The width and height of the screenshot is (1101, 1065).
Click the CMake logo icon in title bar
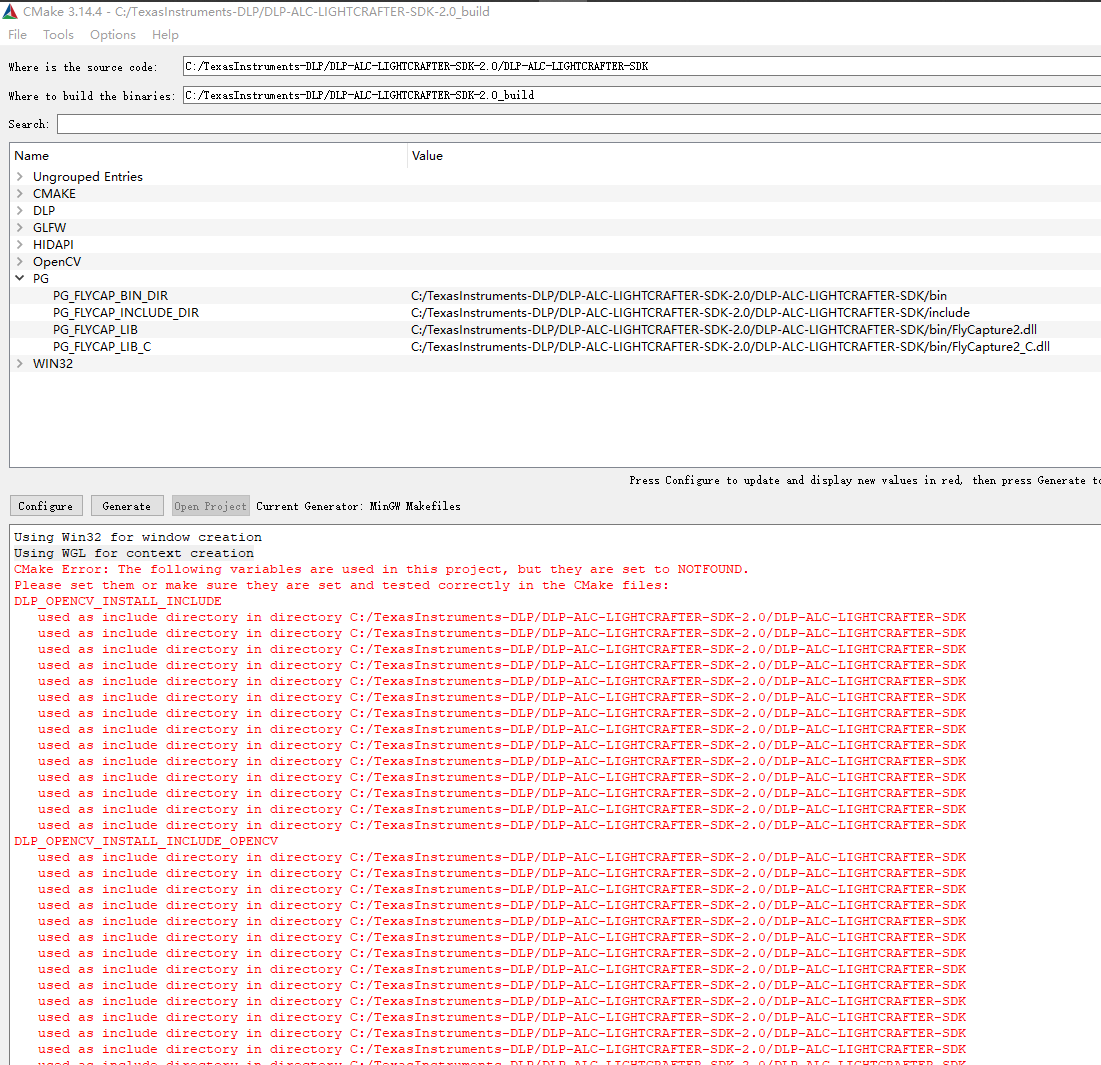pos(10,11)
